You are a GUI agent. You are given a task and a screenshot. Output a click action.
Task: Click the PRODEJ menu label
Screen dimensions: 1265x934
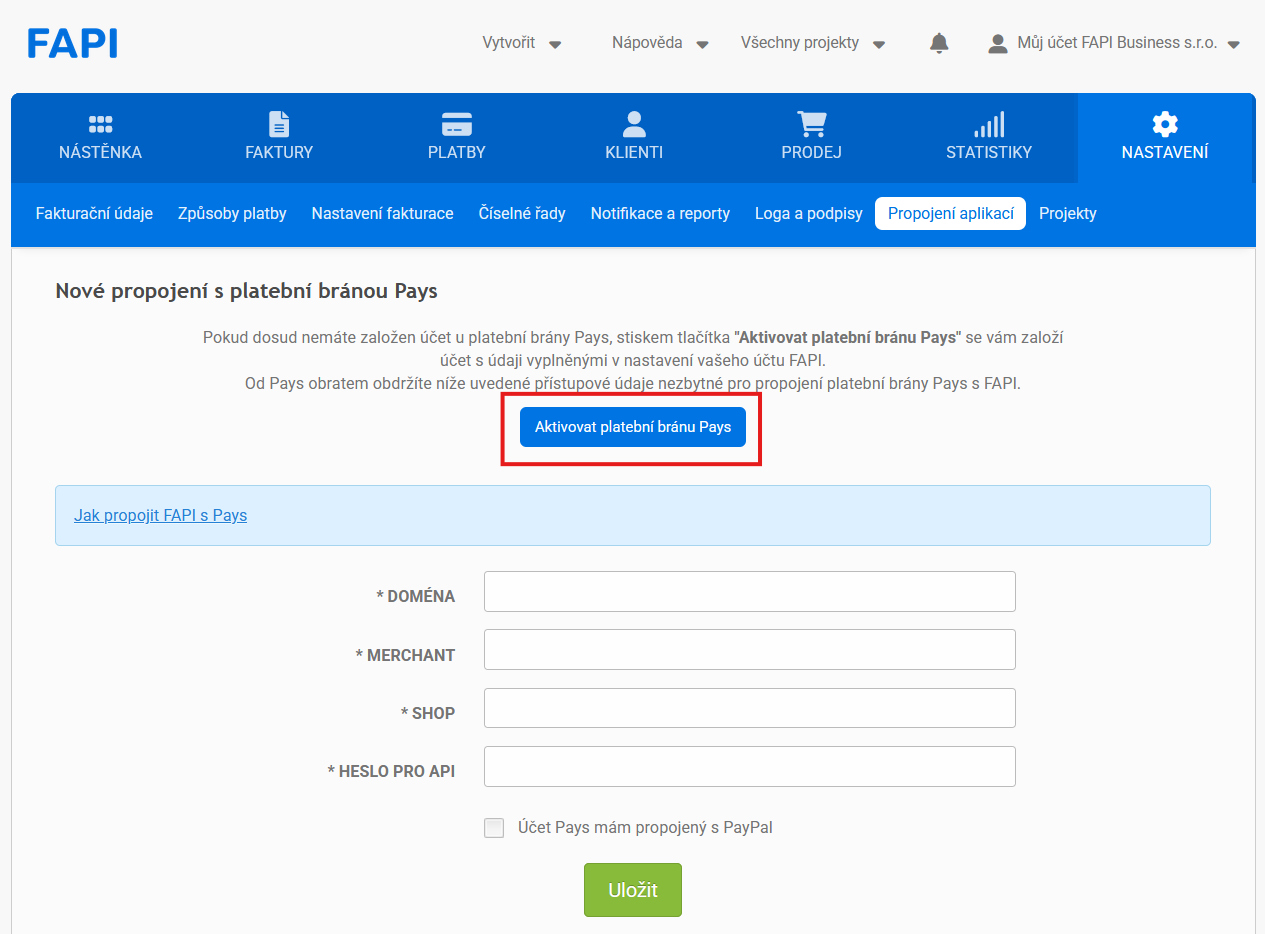click(x=811, y=153)
